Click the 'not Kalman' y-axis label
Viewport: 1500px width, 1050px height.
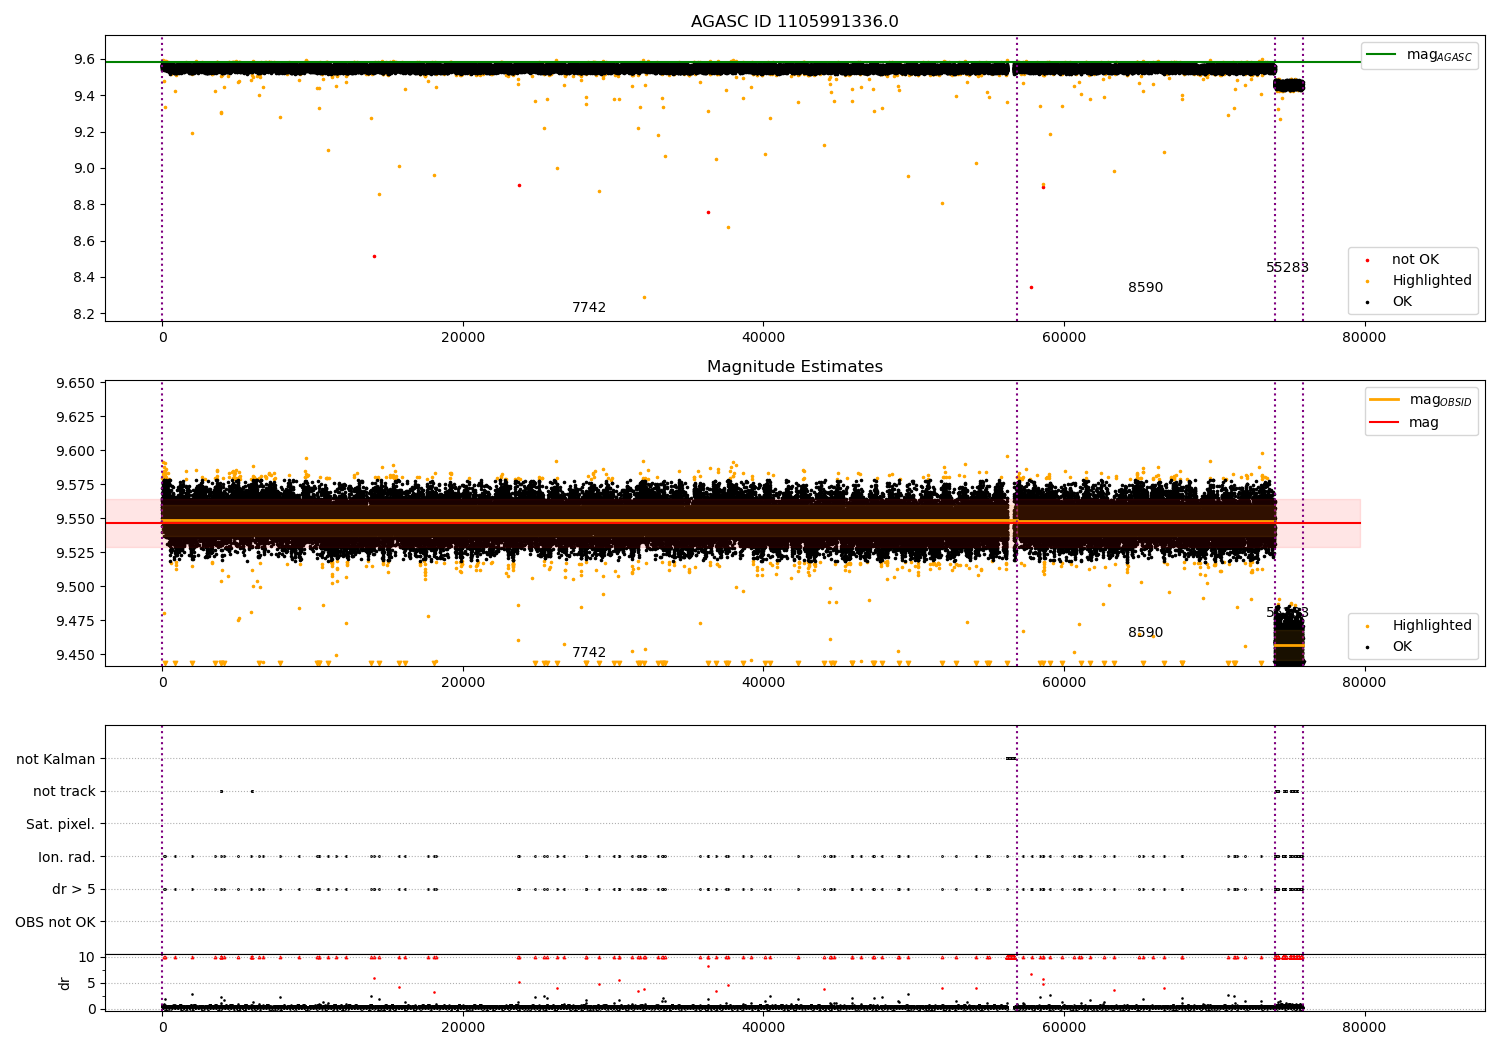click(x=56, y=759)
